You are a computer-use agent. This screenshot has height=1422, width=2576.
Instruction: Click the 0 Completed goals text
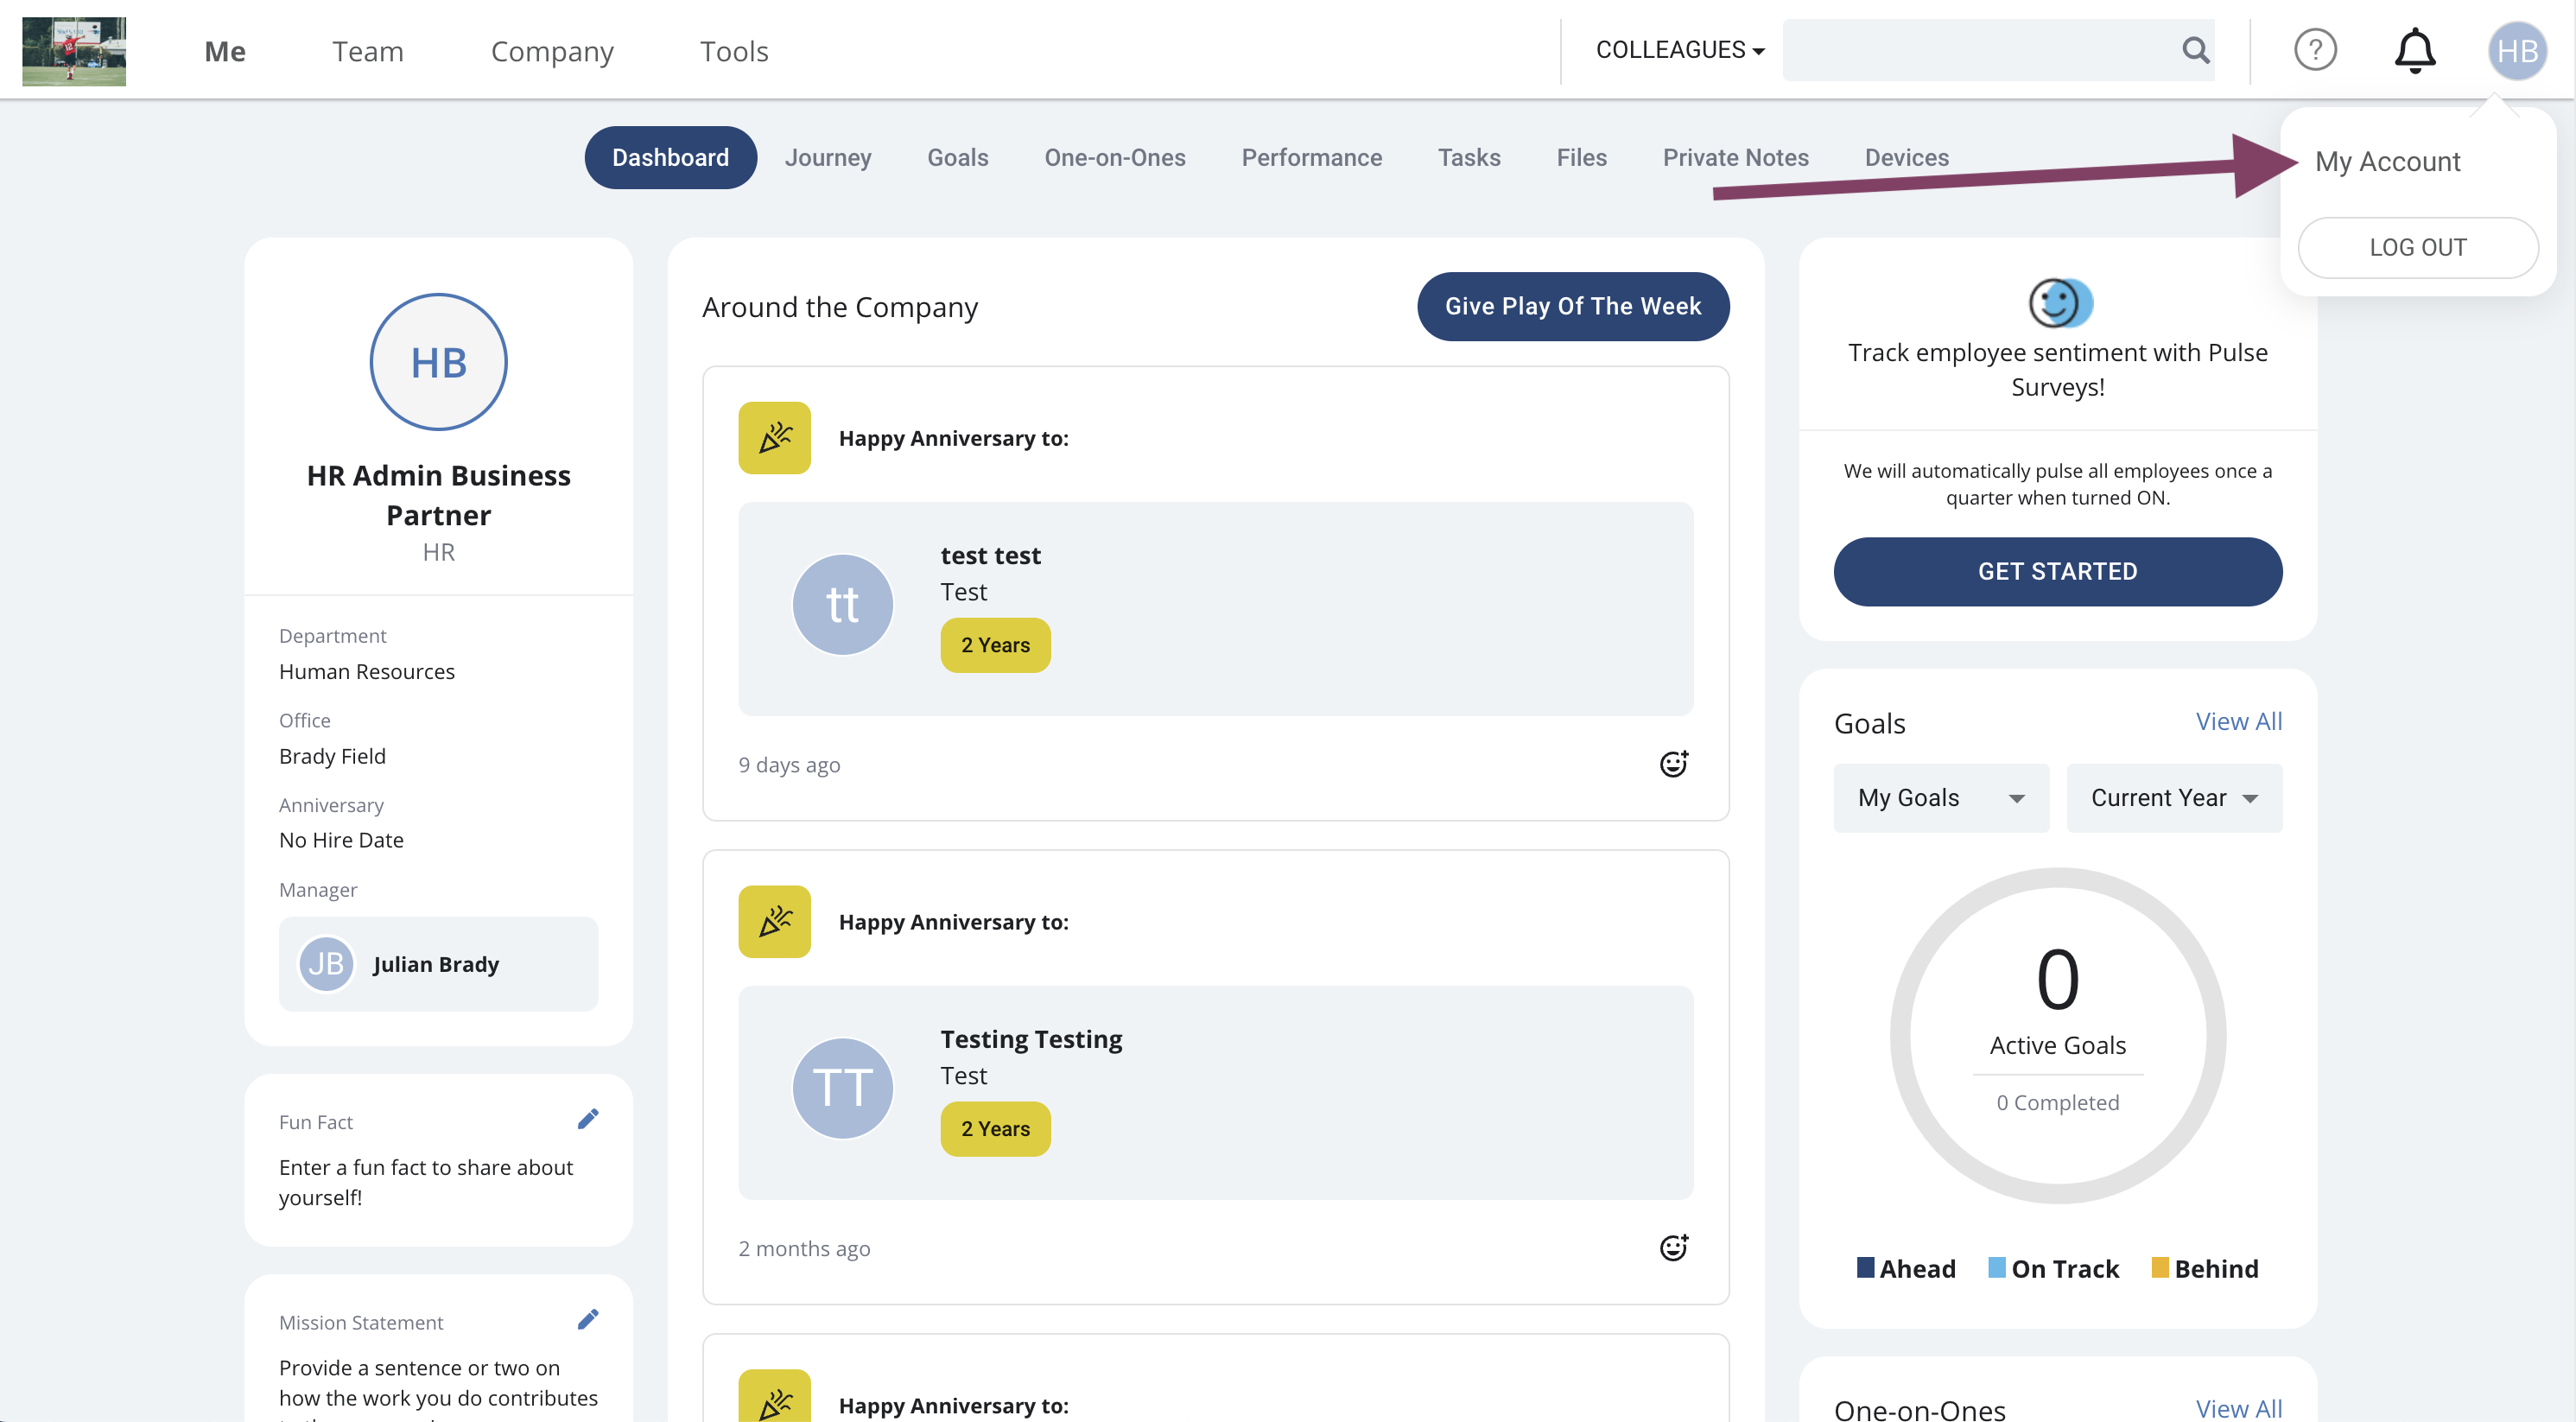pyautogui.click(x=2057, y=1103)
